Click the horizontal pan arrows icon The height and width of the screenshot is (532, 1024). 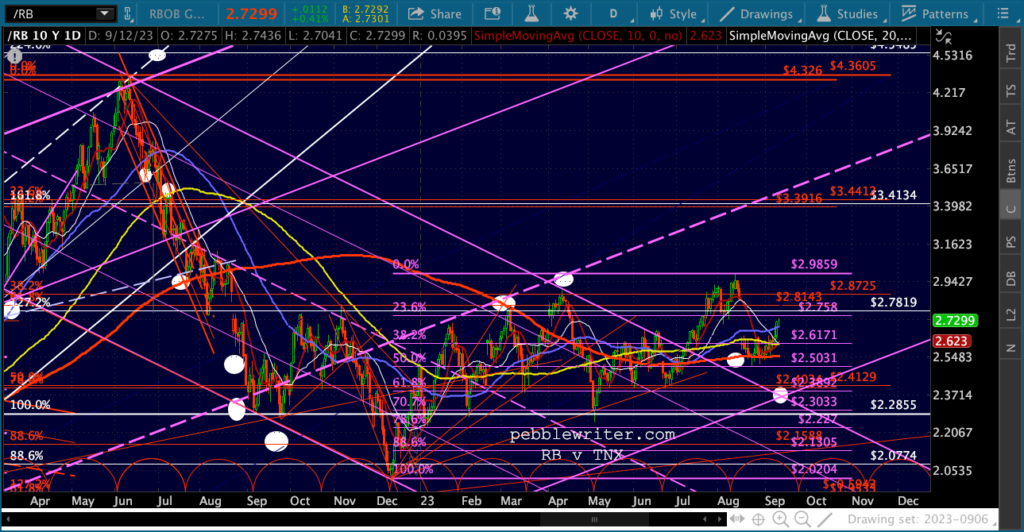pos(739,519)
